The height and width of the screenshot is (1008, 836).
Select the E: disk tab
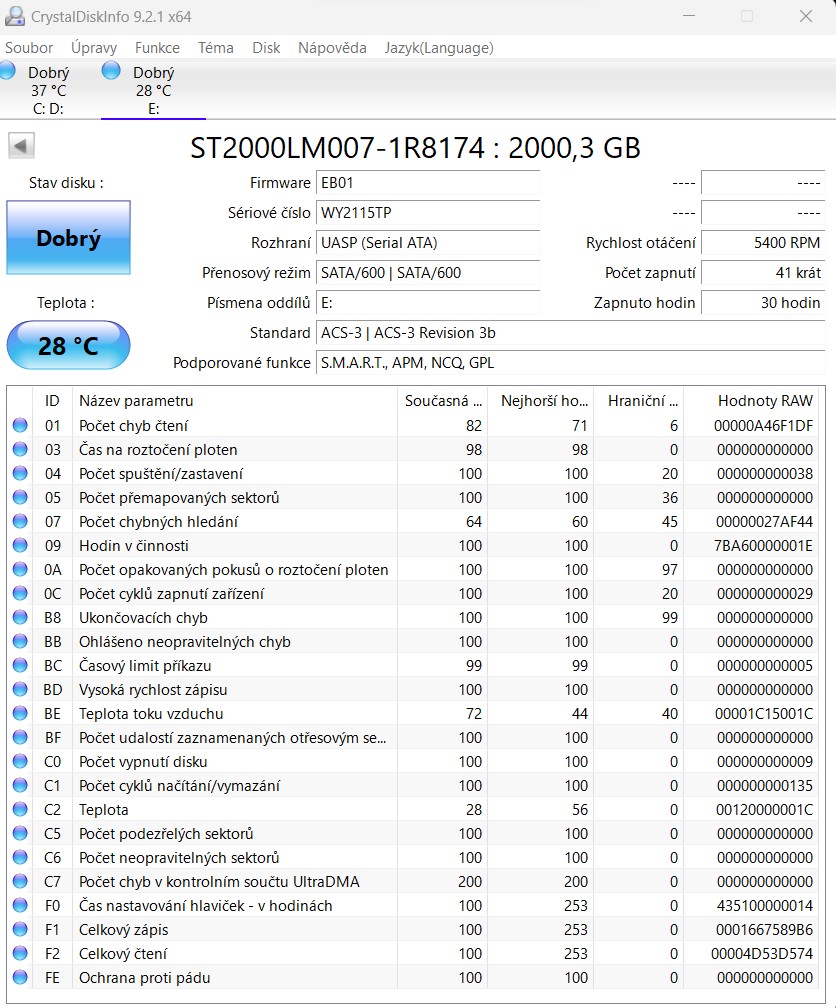click(x=153, y=90)
